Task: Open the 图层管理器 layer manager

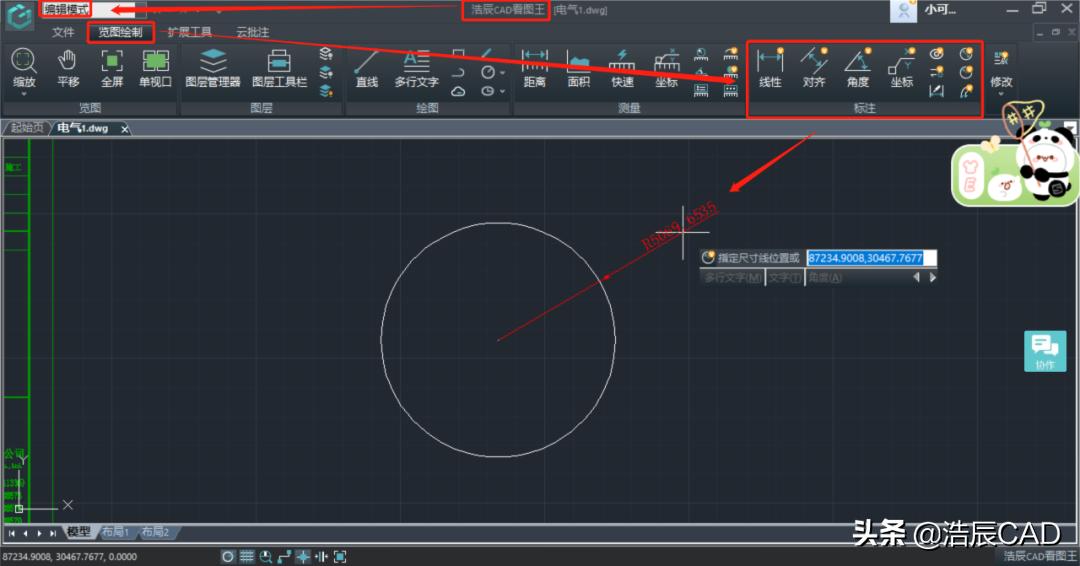Action: point(213,67)
